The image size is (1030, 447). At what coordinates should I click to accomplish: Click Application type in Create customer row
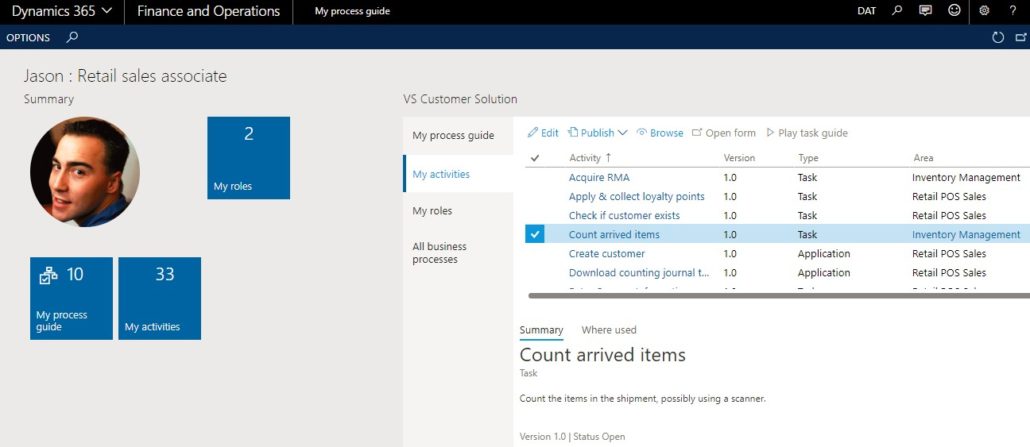click(x=824, y=254)
